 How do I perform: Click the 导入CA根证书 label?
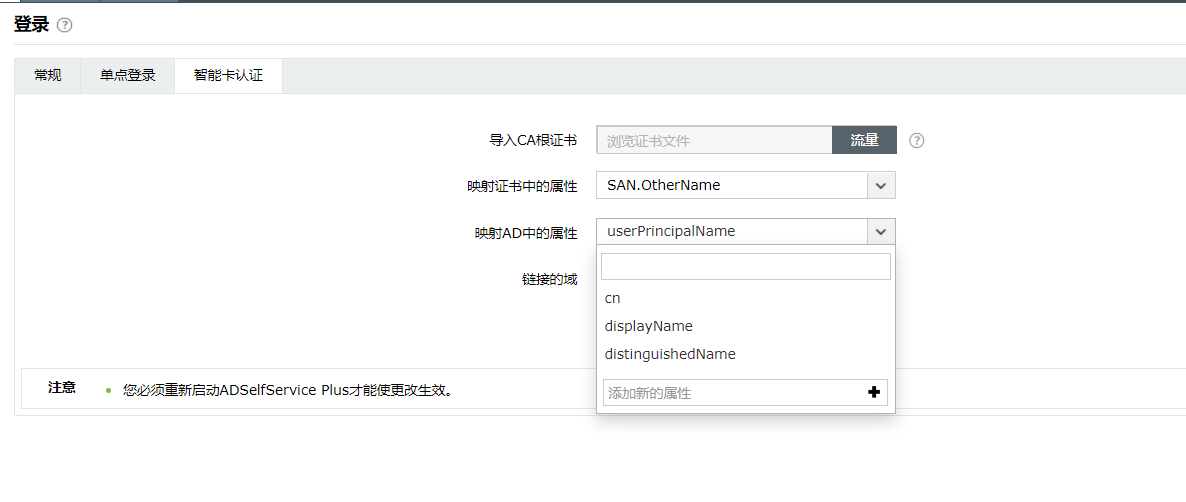coord(533,141)
